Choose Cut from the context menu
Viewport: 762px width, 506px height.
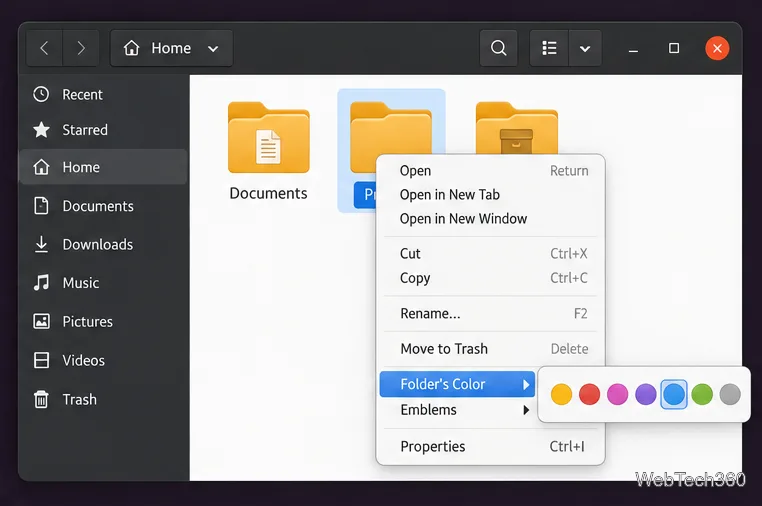[491, 253]
